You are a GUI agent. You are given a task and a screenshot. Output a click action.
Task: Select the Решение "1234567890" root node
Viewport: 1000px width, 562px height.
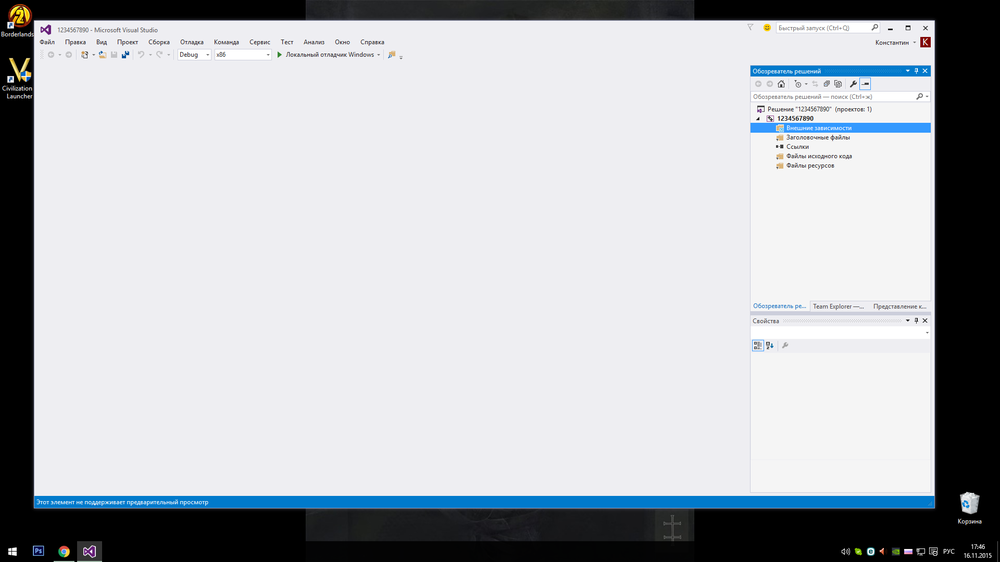(x=820, y=109)
